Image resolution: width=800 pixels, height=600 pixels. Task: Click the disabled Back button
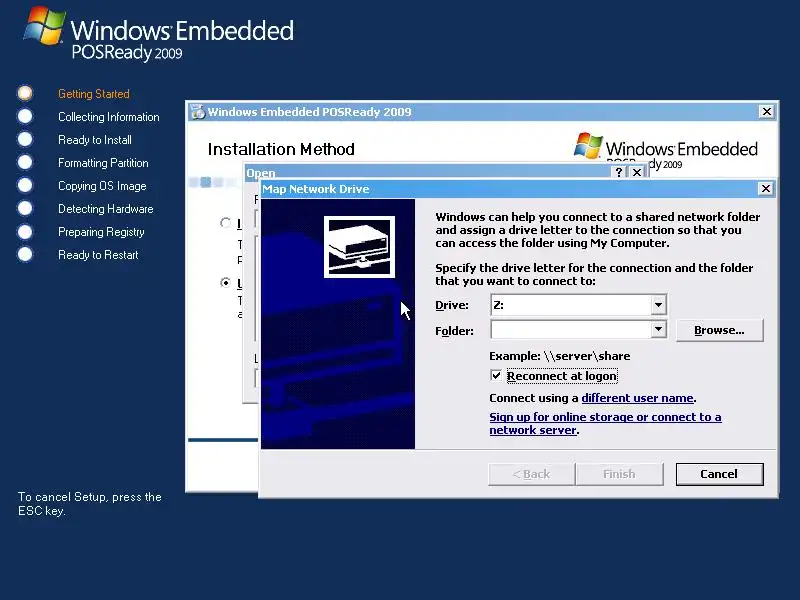[x=532, y=474]
